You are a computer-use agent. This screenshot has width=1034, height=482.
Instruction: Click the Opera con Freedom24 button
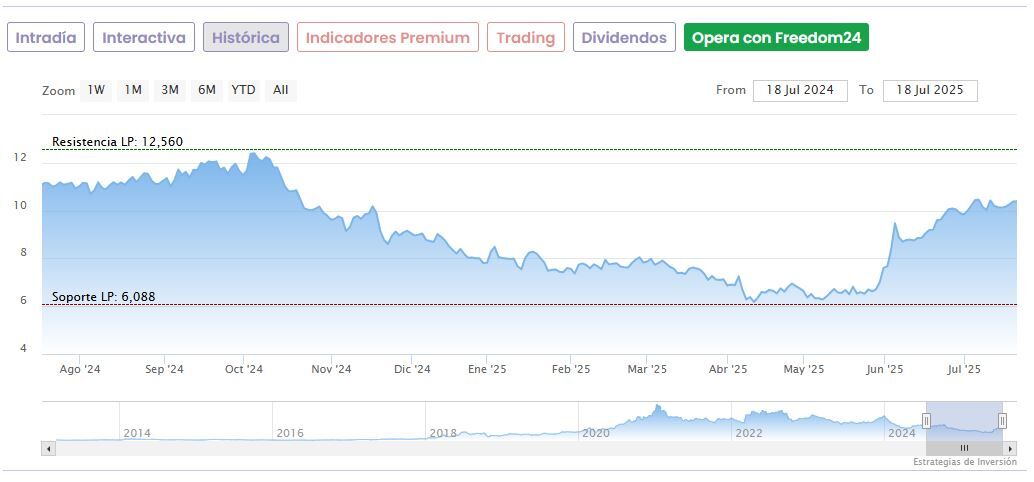[x=776, y=38]
